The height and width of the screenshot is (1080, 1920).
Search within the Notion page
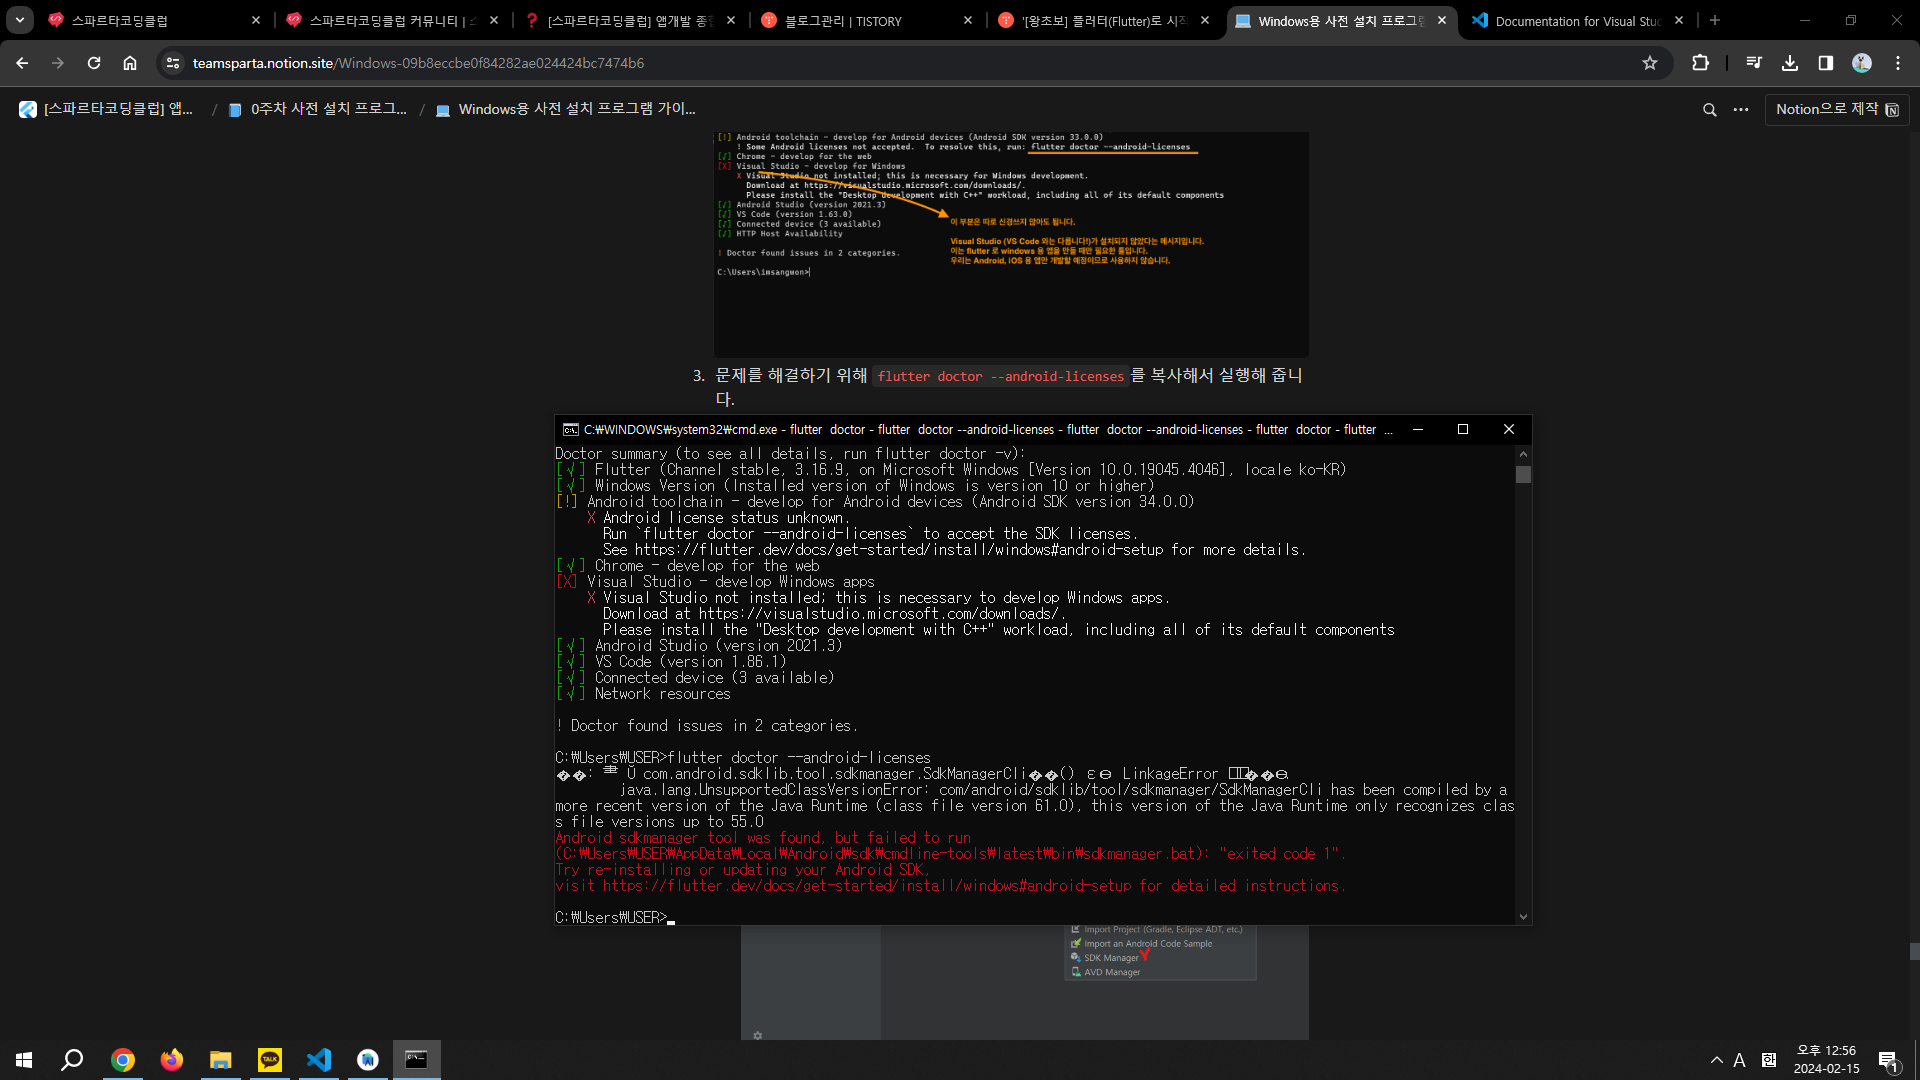click(x=1710, y=110)
